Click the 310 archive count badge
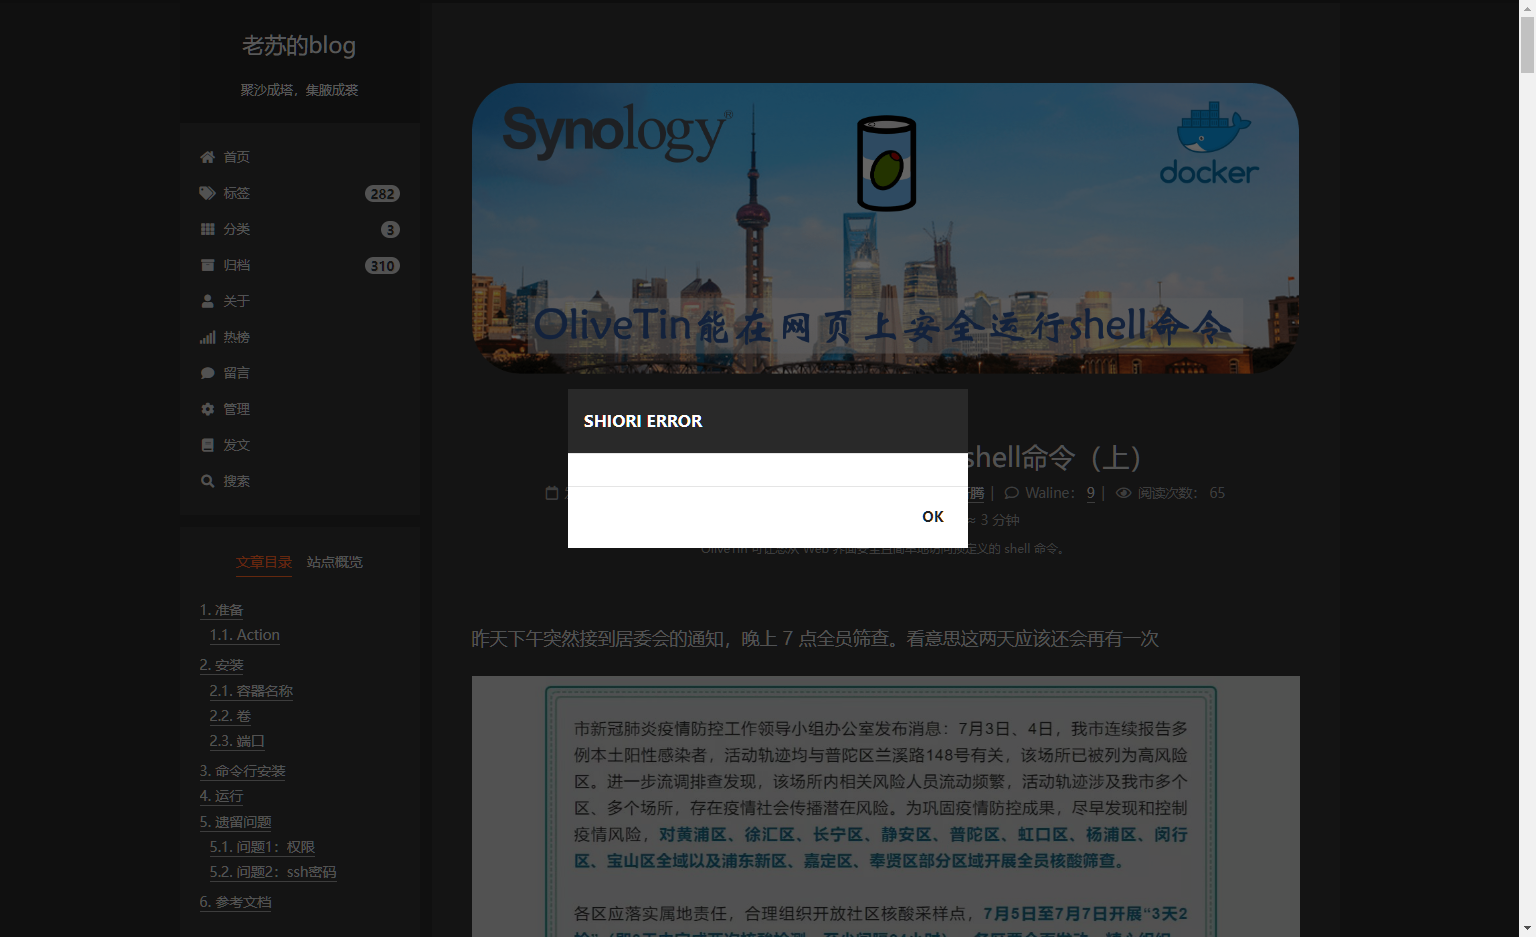Screen dimensions: 1536x937 click(382, 266)
